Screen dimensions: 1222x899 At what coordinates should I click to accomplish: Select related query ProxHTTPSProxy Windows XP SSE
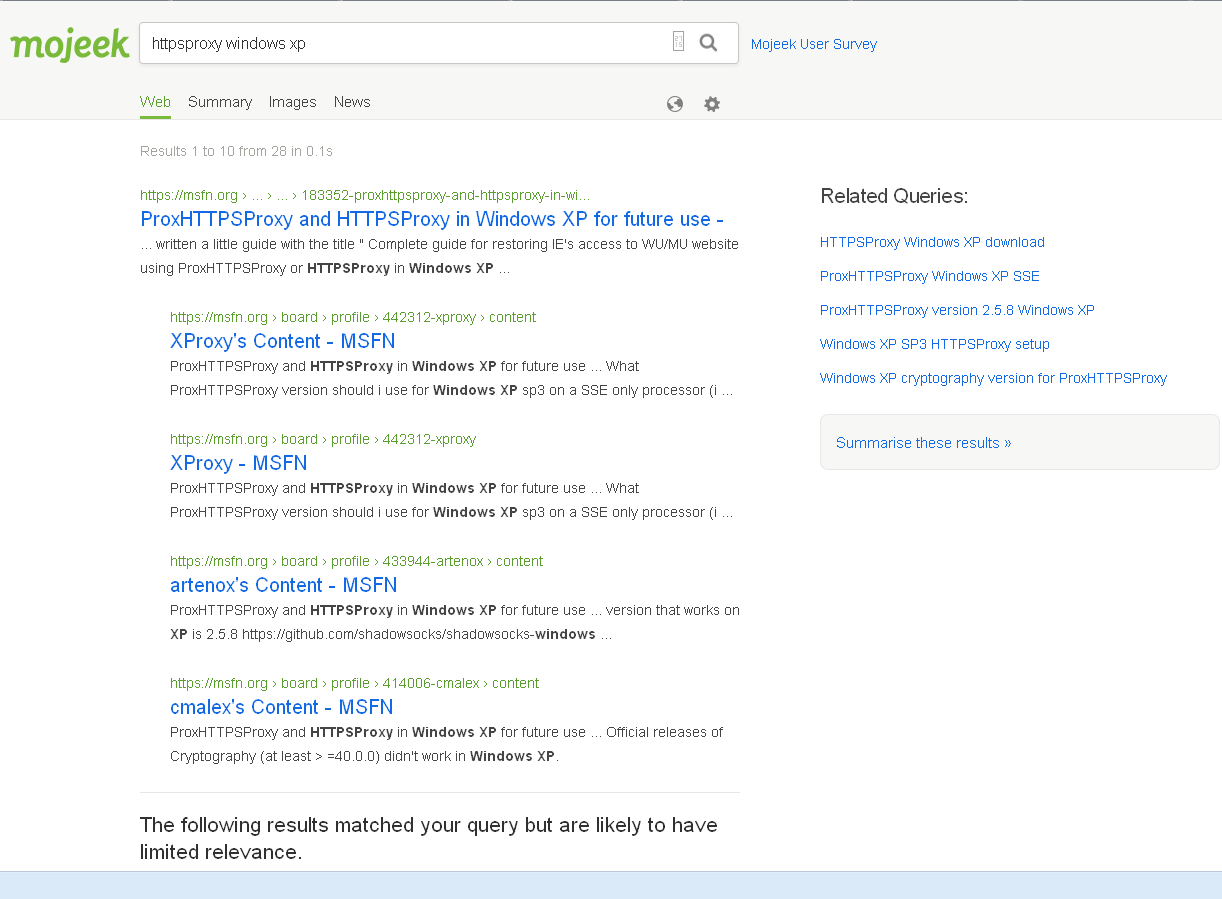(930, 276)
